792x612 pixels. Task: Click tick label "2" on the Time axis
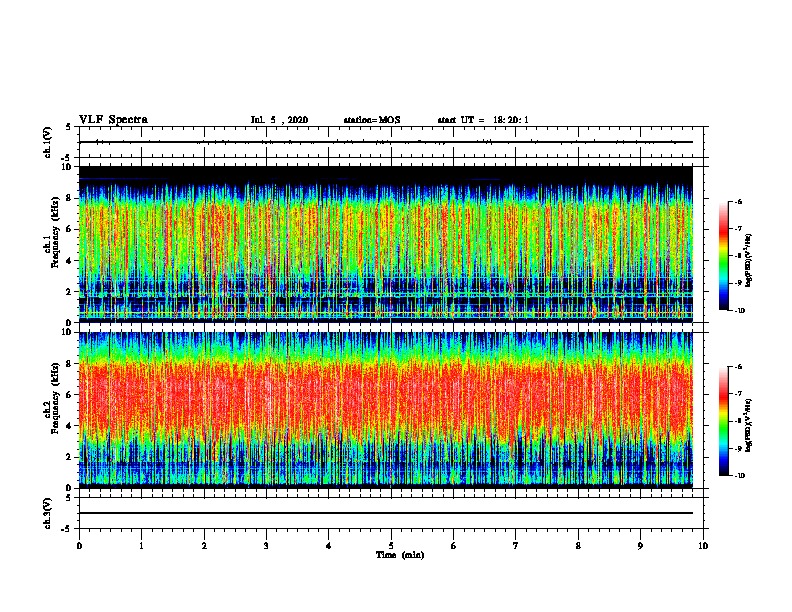coord(204,546)
